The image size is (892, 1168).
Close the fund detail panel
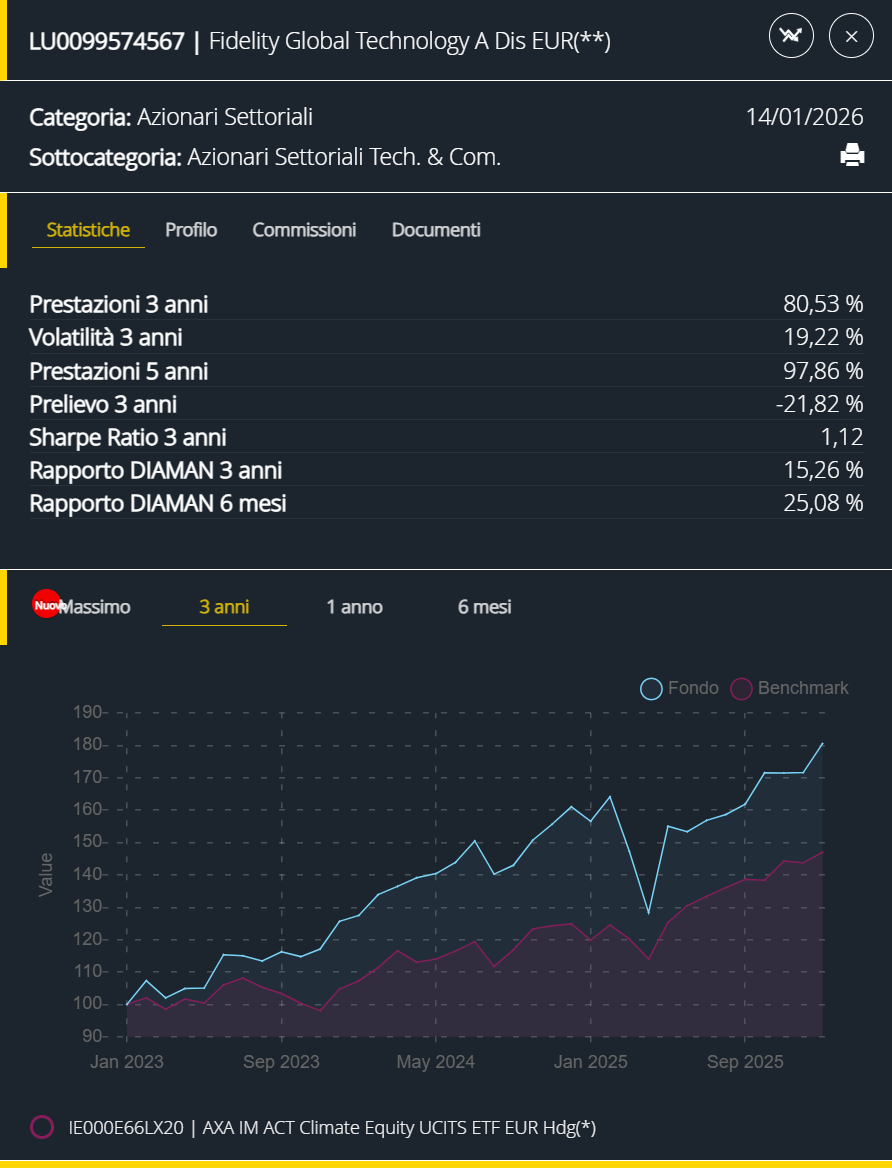point(852,37)
